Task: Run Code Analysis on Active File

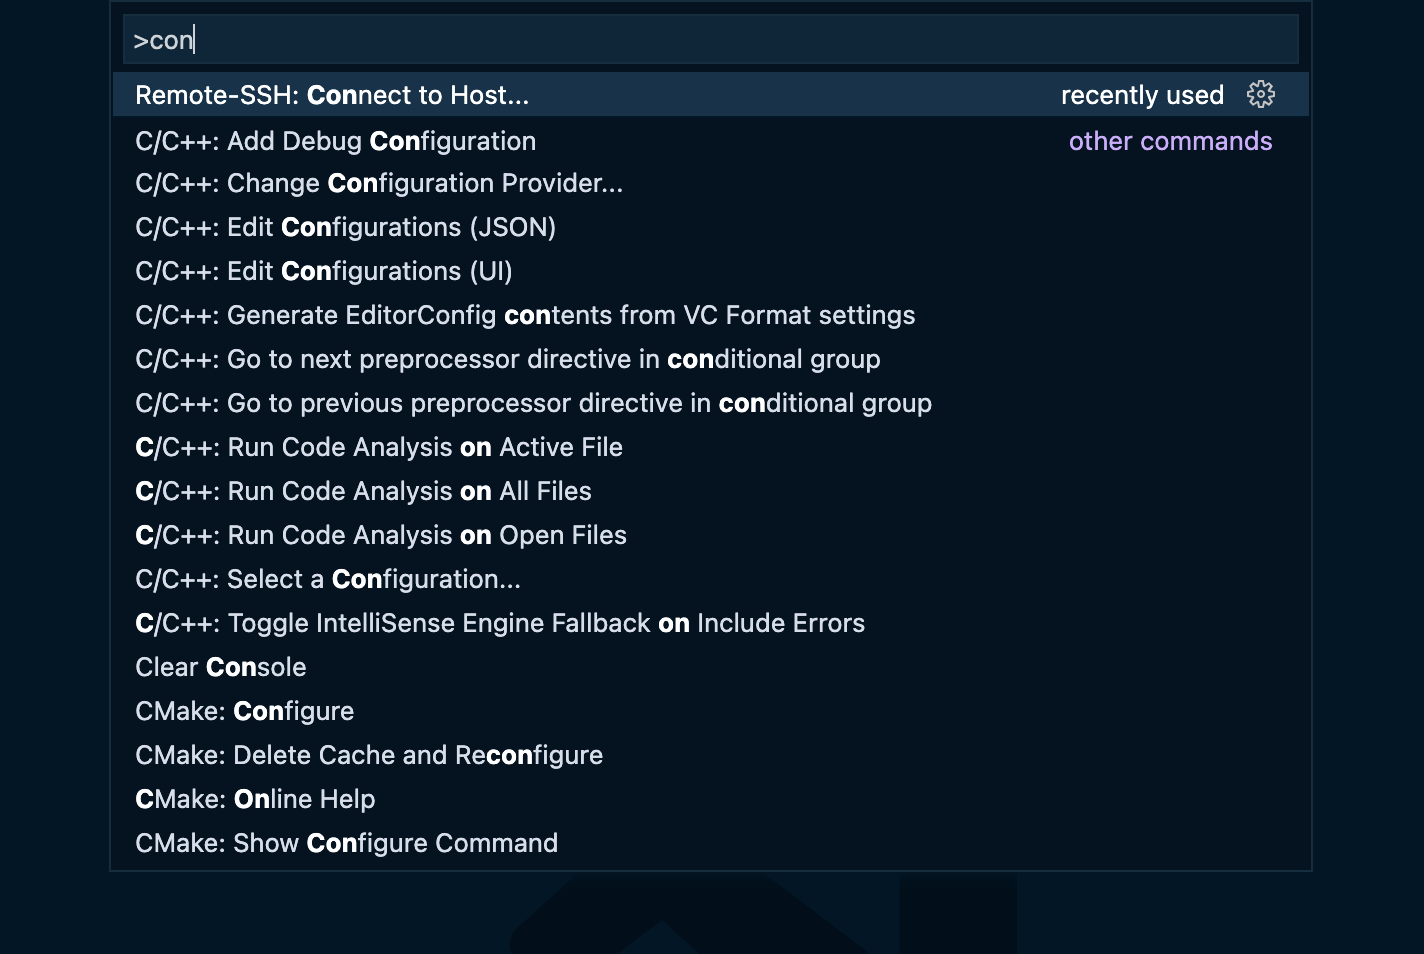Action: 711,447
